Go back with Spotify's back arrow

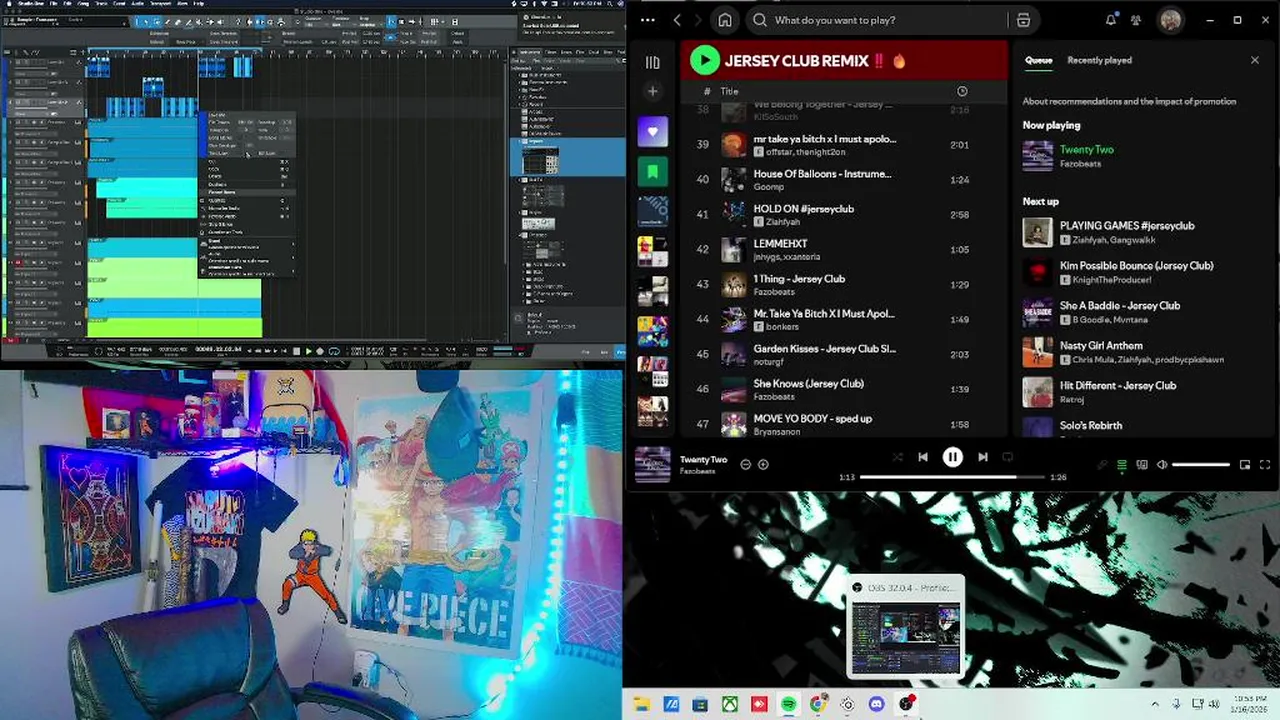pos(677,20)
